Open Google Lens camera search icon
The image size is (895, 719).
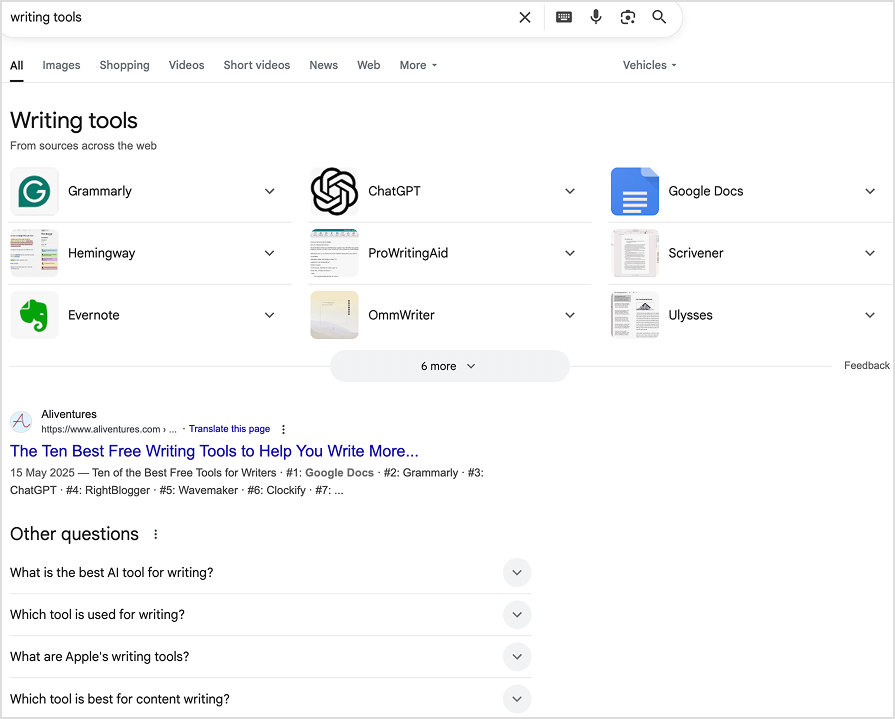pos(628,17)
